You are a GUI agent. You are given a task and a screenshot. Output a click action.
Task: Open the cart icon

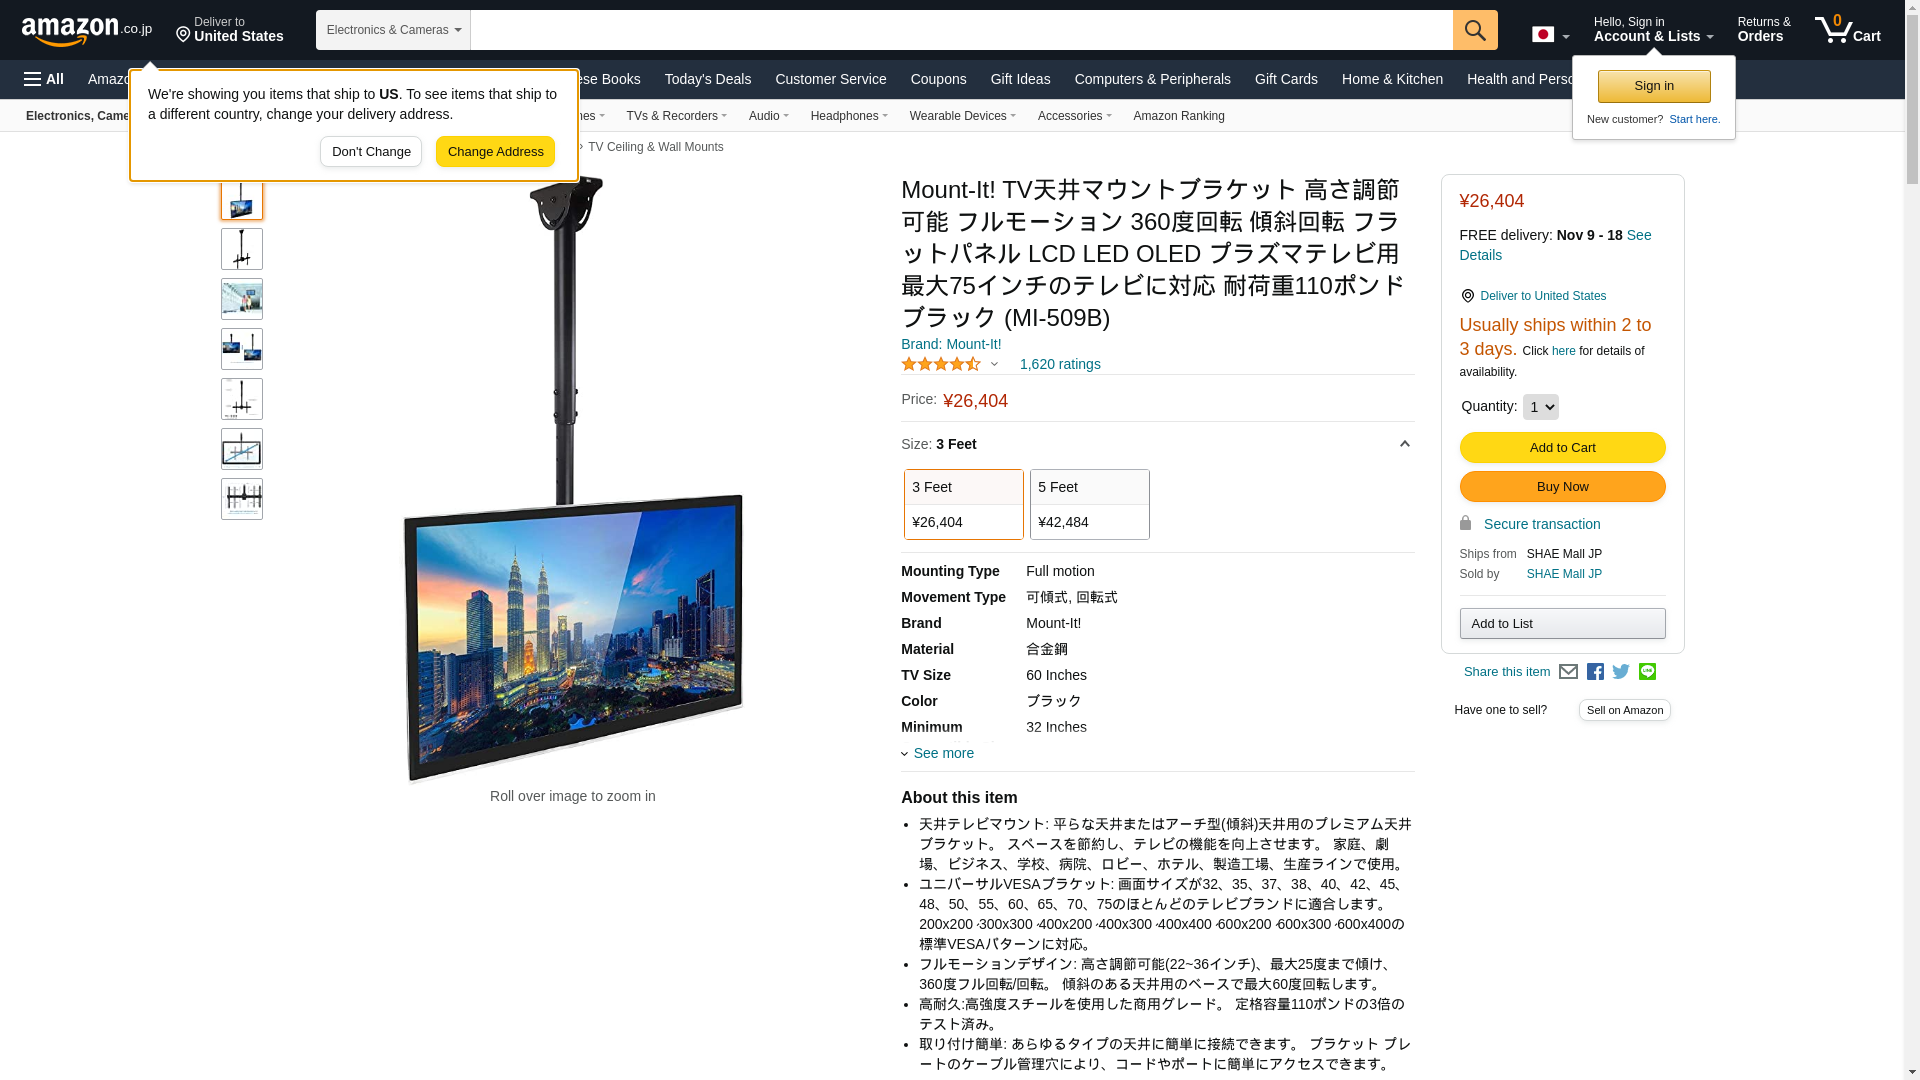coord(1848,29)
